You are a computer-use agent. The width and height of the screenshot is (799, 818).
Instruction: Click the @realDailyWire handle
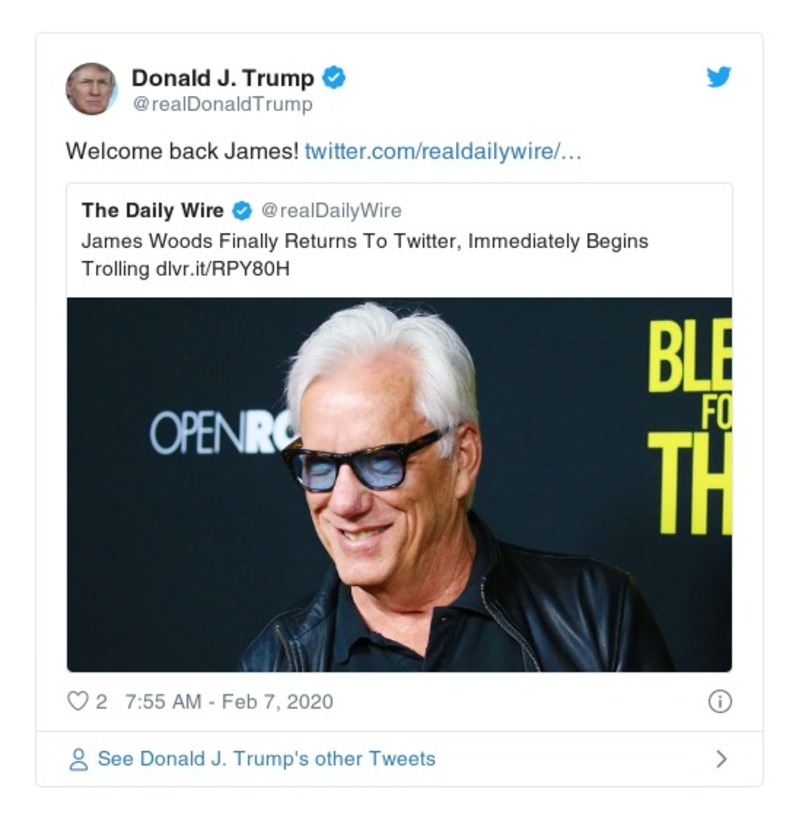coord(333,211)
